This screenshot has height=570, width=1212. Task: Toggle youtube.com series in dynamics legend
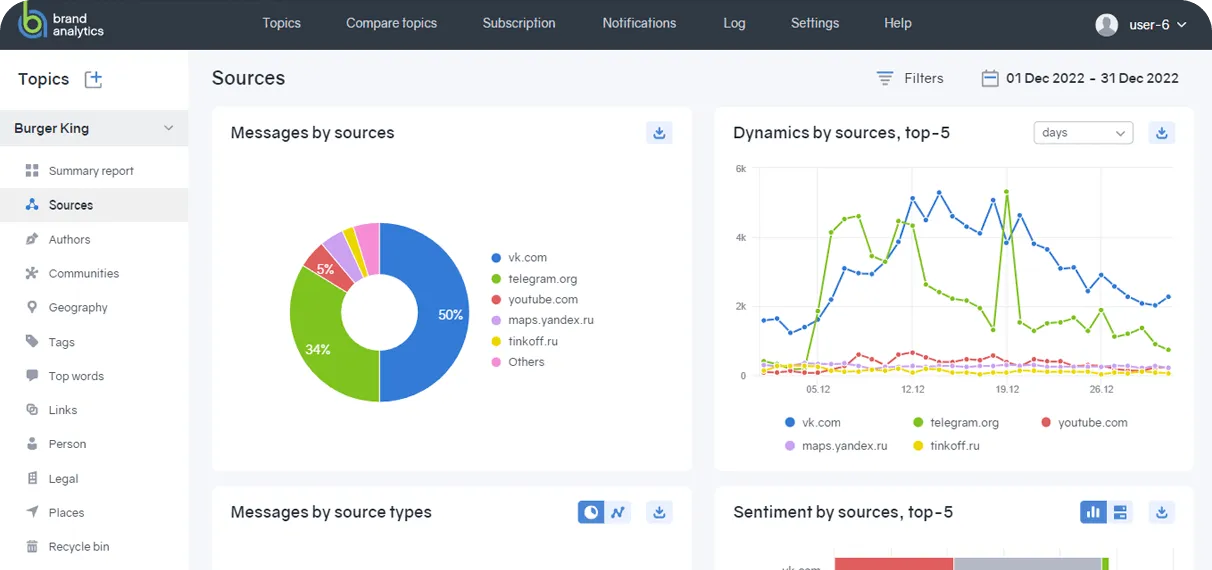1084,423
